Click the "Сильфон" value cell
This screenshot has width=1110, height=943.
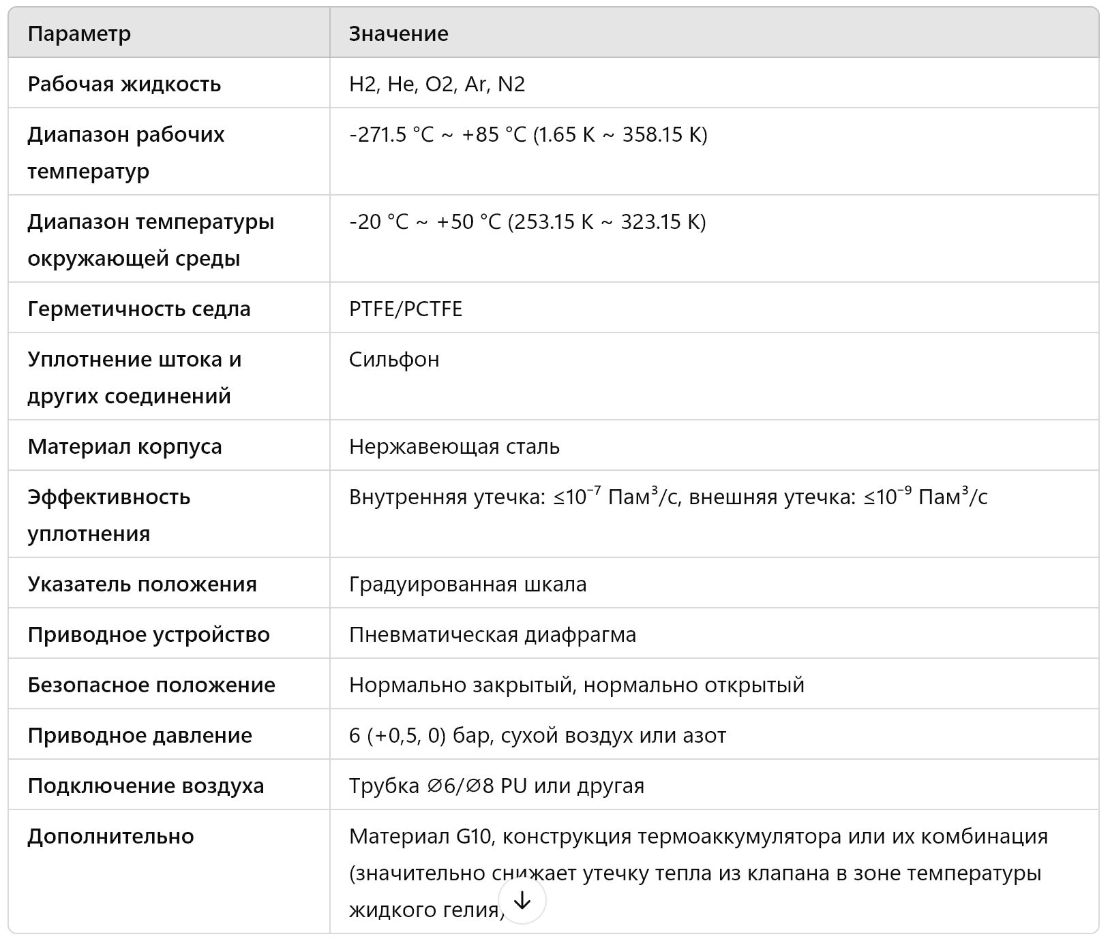(394, 359)
